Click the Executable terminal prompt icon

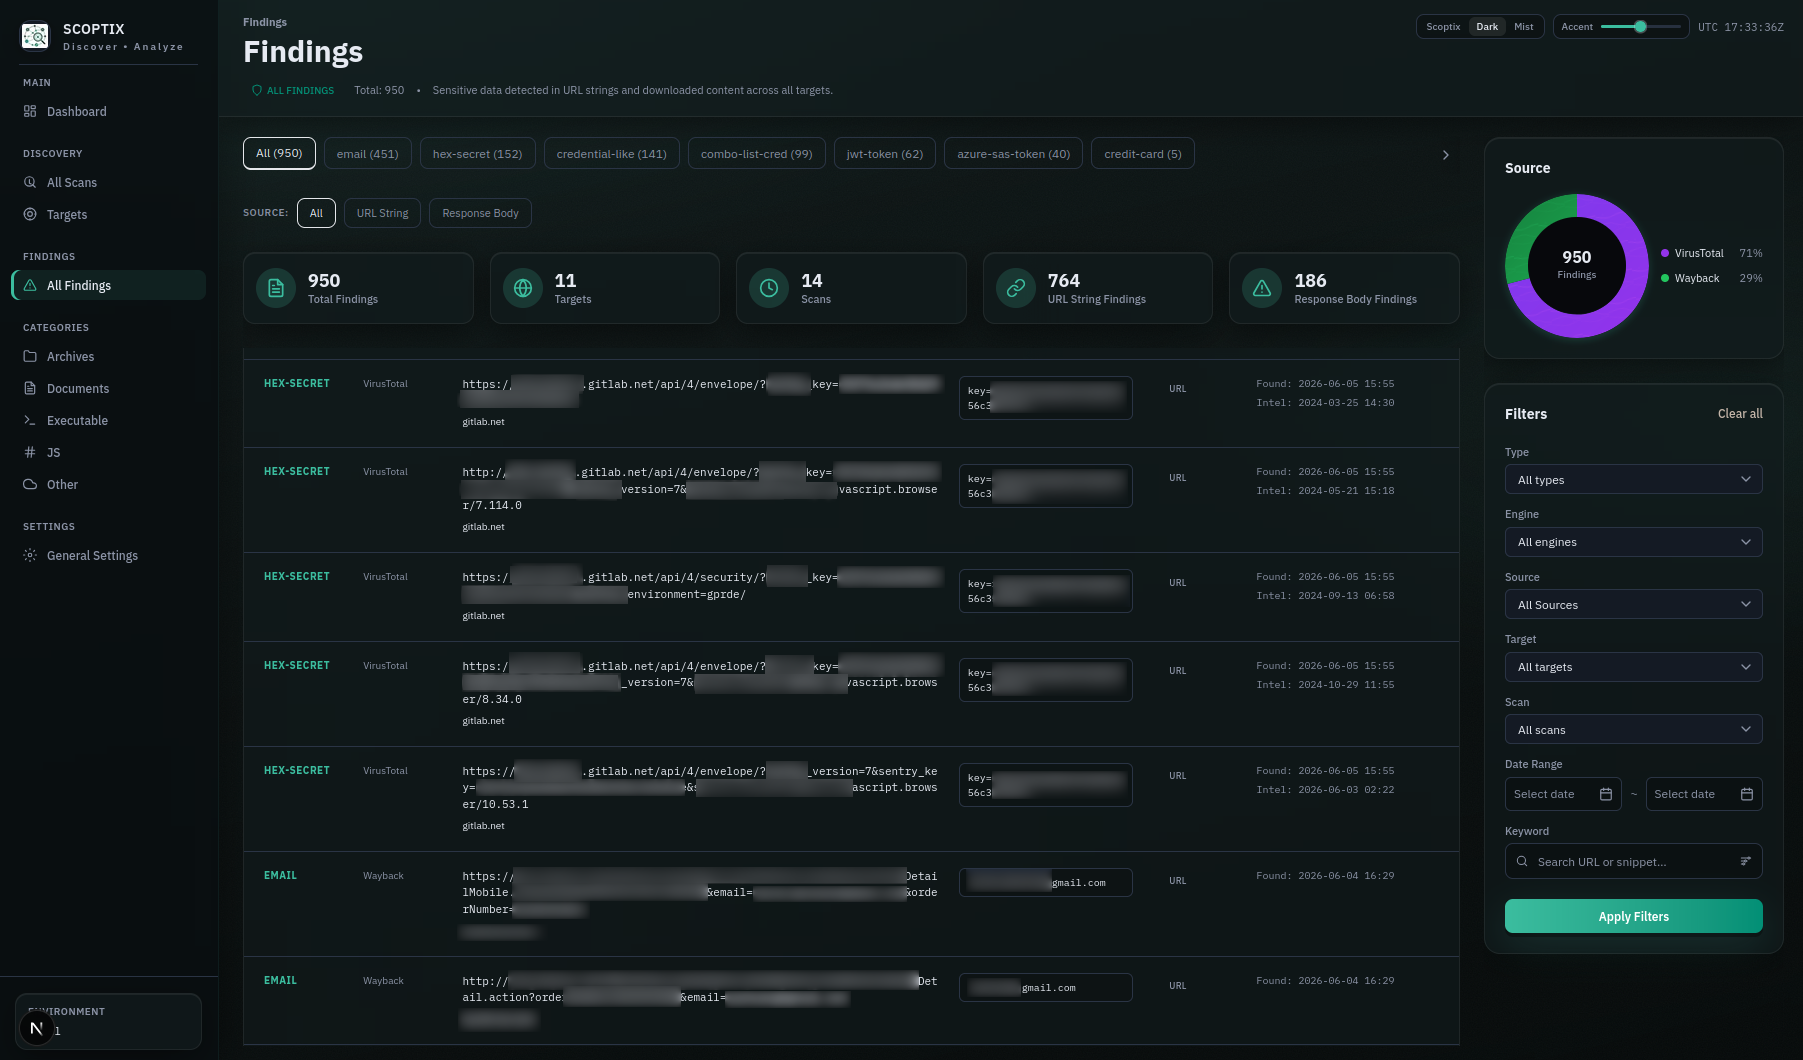click(x=30, y=420)
